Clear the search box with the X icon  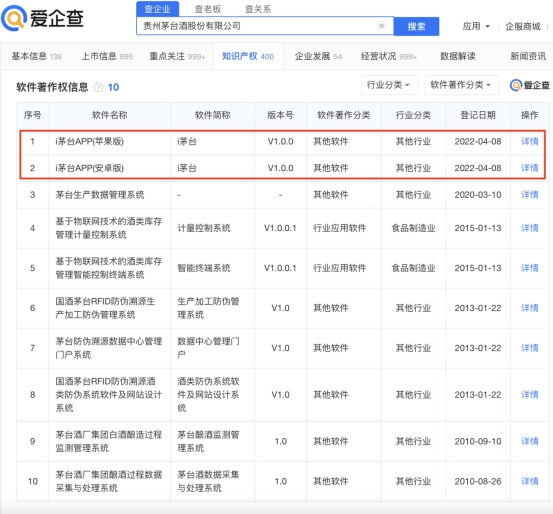point(381,26)
